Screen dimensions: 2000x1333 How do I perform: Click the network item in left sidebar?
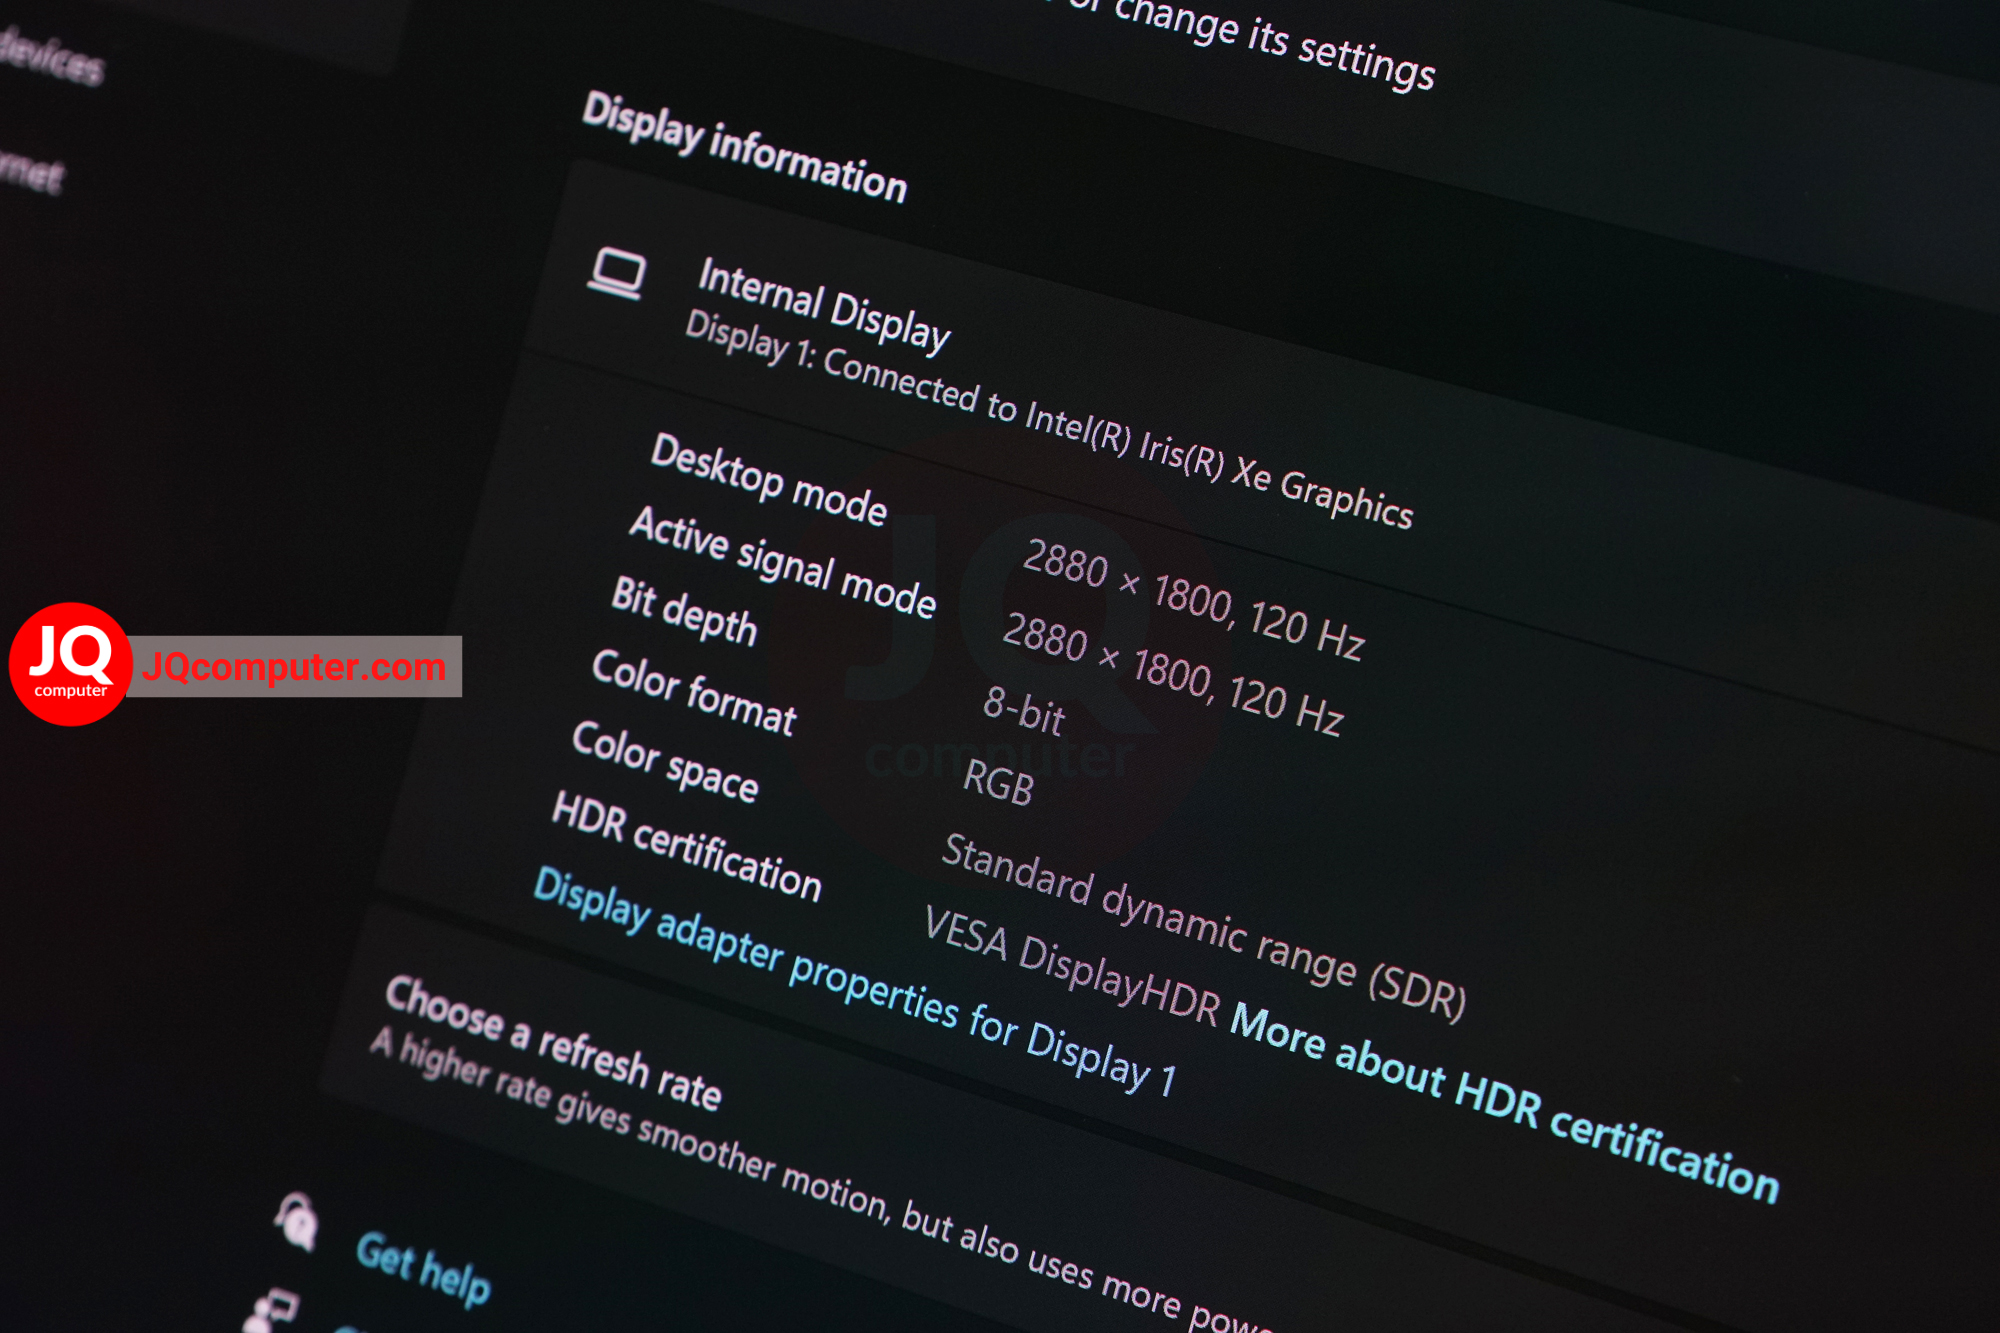pos(30,172)
